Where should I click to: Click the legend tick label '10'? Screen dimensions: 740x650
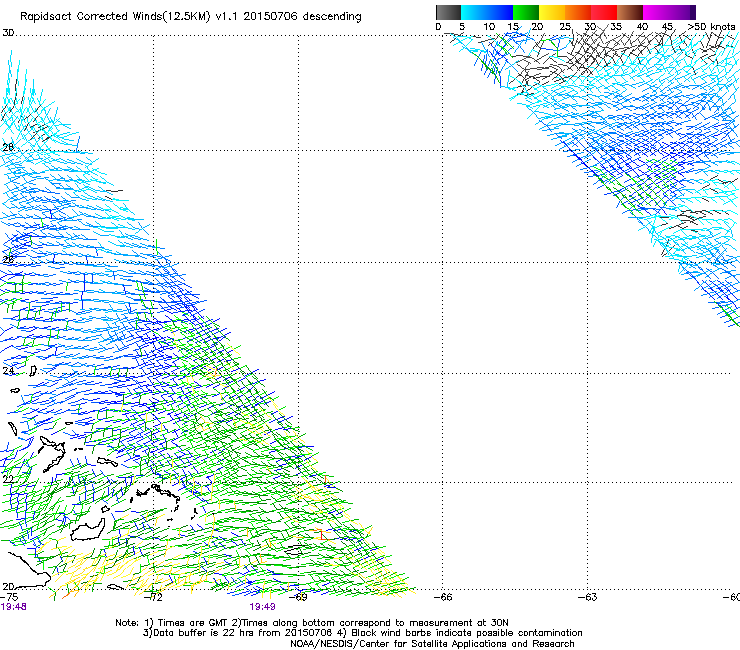point(489,26)
